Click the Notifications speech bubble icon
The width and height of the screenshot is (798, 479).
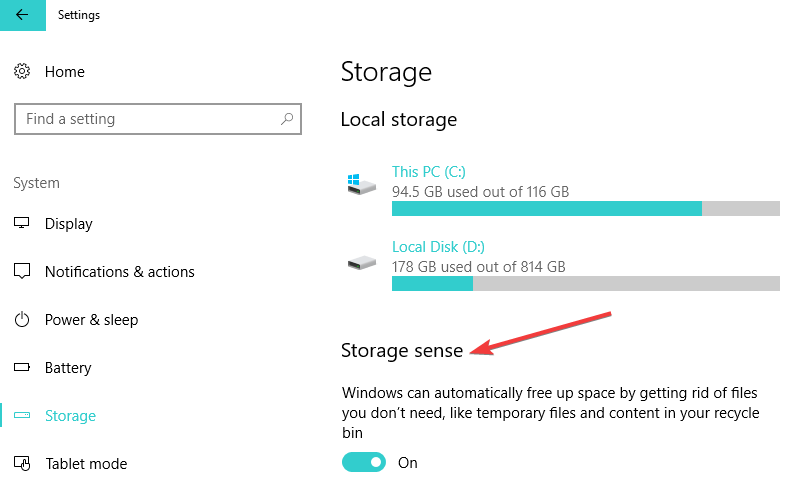pos(22,271)
